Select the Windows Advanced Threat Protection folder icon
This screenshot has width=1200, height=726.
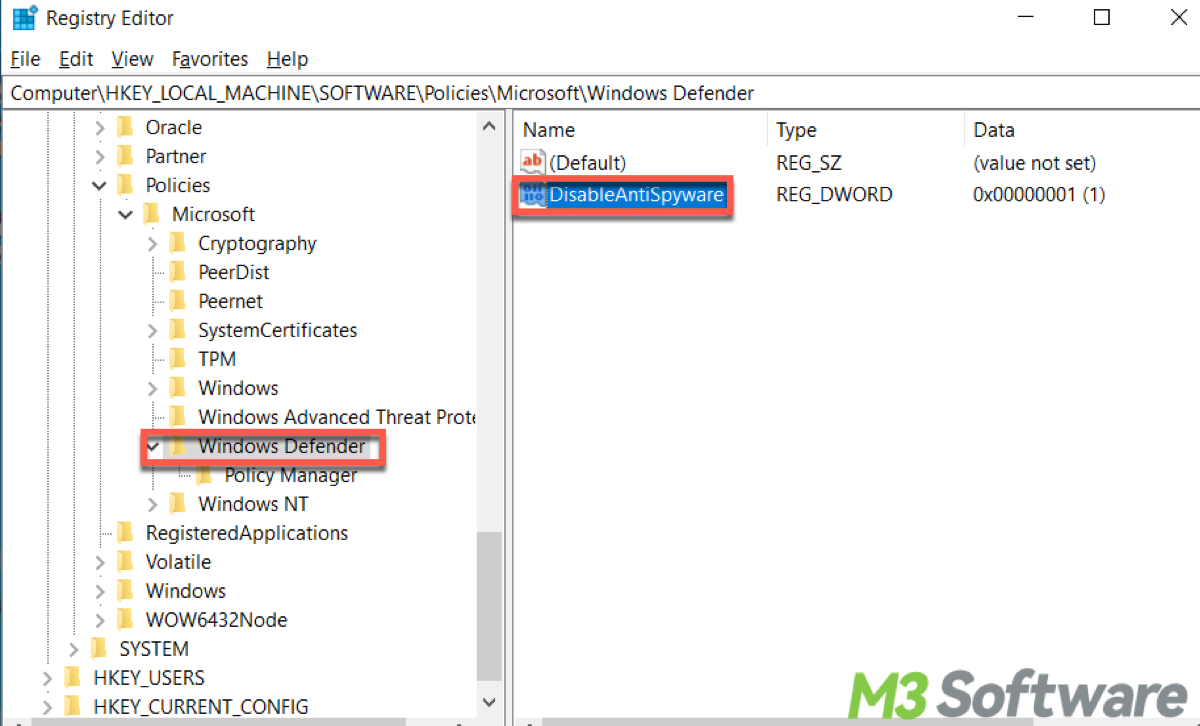[178, 417]
